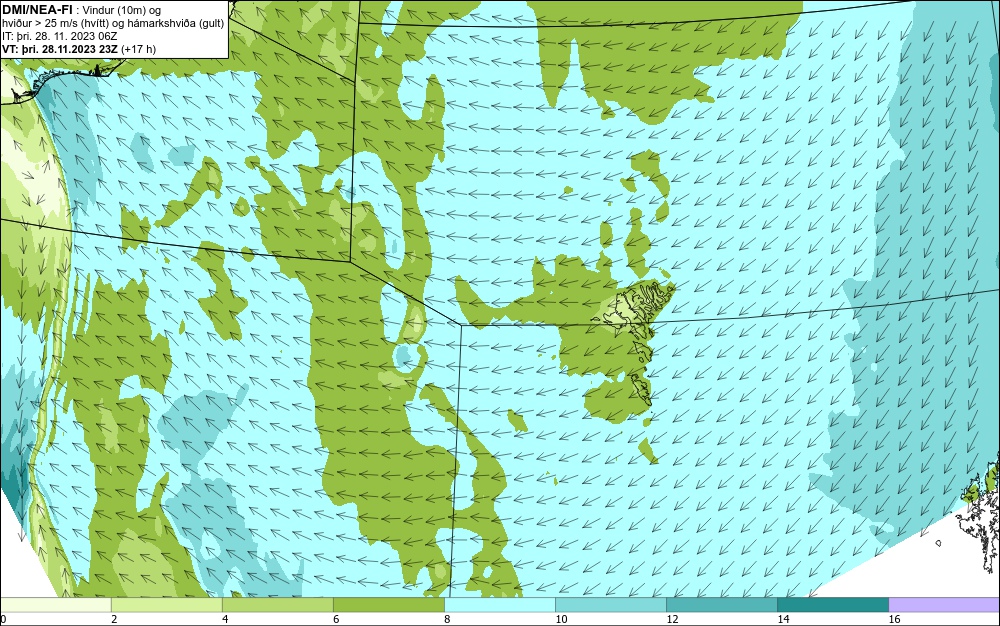Image resolution: width=1000 pixels, height=626 pixels.
Task: Pick the 12–14 m/s teal legend swatch
Action: (722, 604)
